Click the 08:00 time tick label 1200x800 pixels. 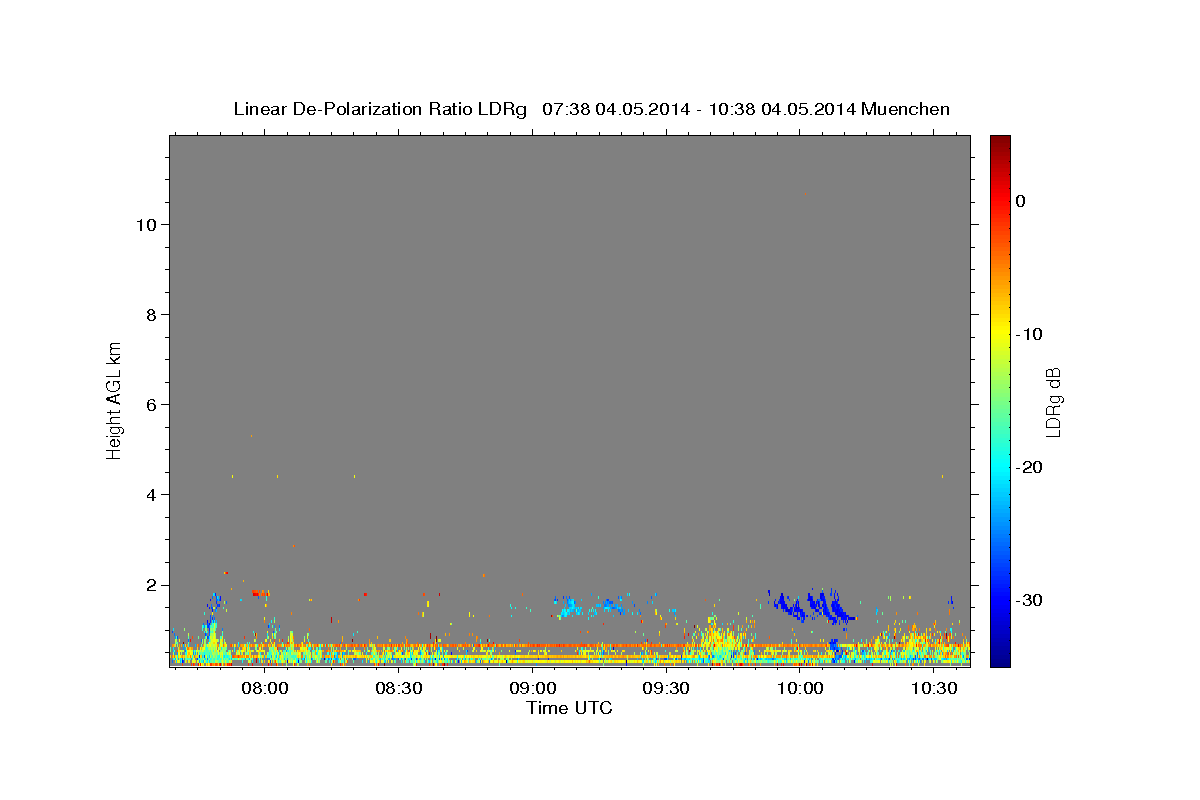[265, 689]
